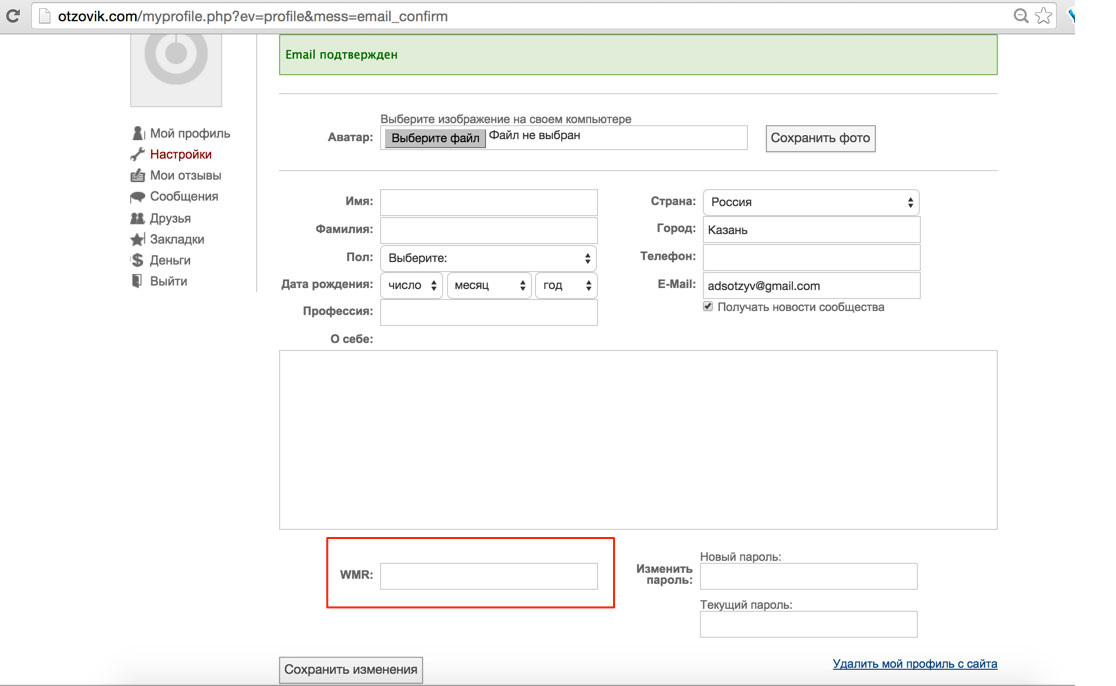Open the Пол dropdown
Viewport: 1116px width, 686px height.
pos(488,258)
